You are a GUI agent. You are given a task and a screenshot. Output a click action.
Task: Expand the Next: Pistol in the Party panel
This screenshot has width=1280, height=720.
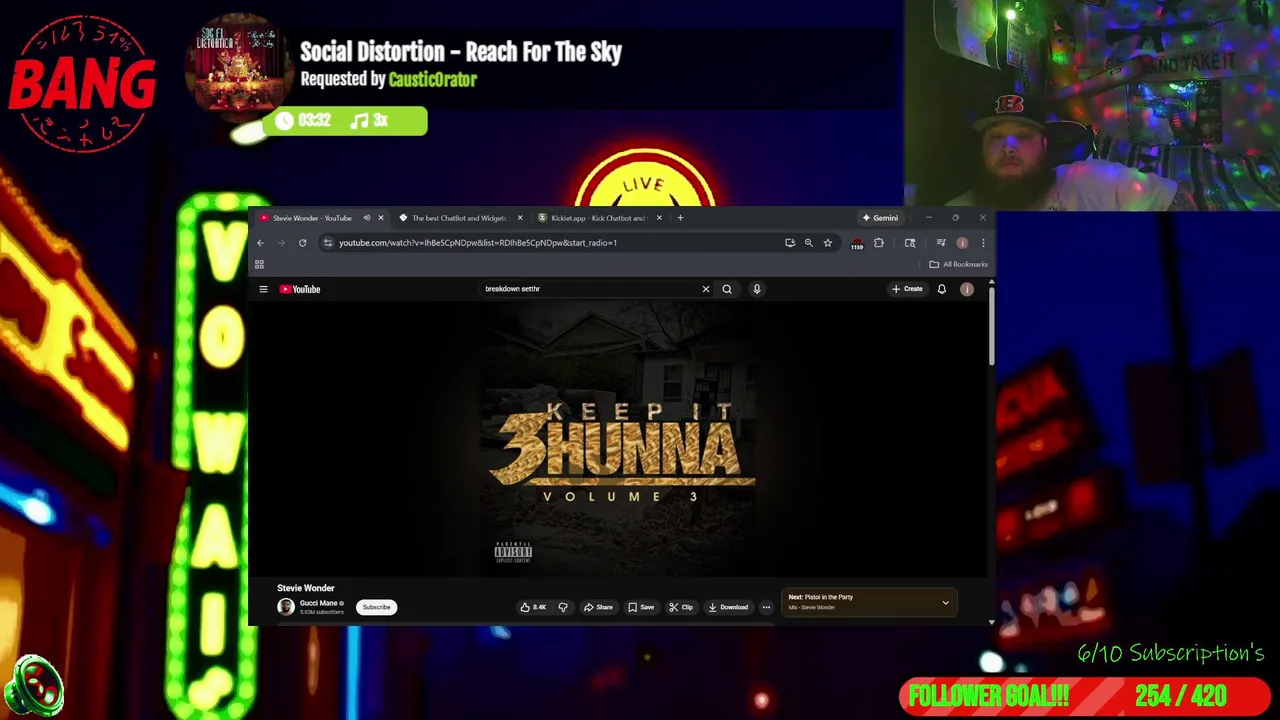coord(945,603)
